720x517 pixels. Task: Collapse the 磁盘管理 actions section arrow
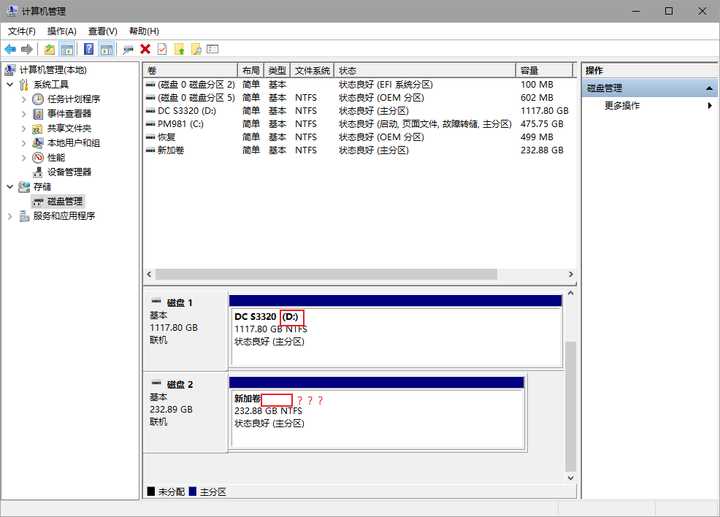[x=709, y=88]
